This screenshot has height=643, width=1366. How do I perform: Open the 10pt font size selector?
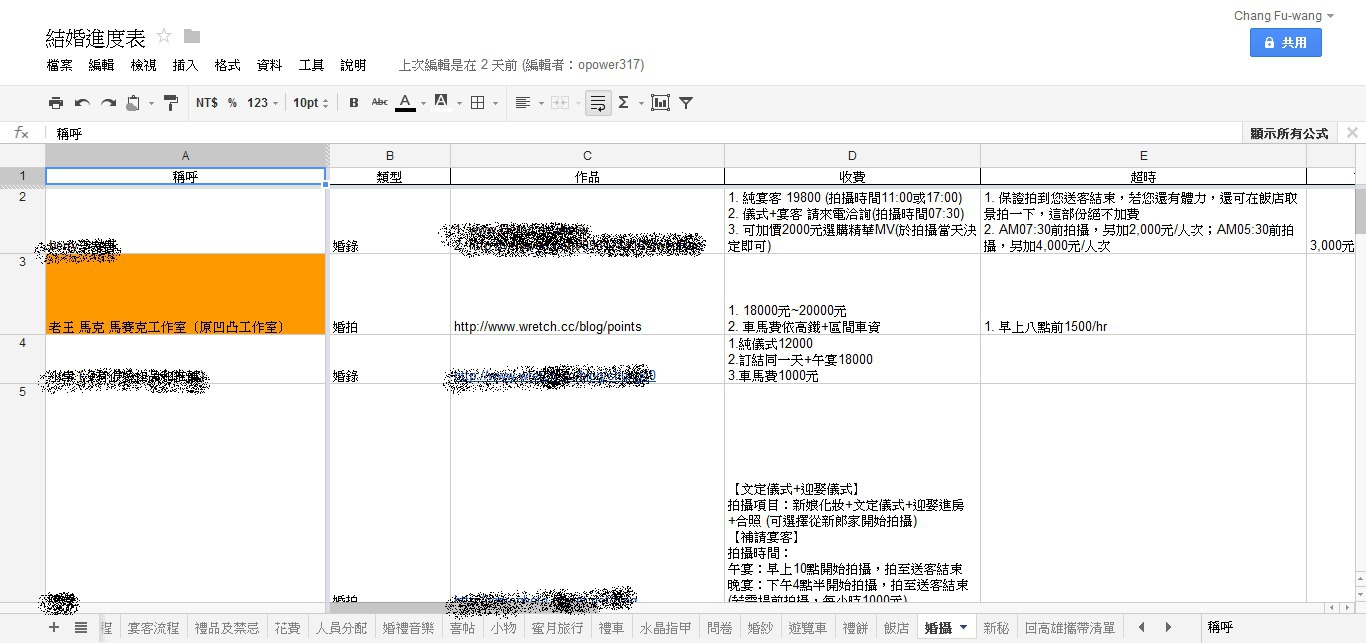(x=310, y=103)
